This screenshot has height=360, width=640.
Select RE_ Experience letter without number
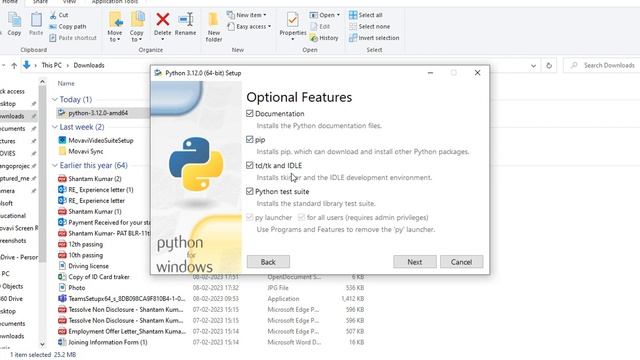click(x=91, y=201)
